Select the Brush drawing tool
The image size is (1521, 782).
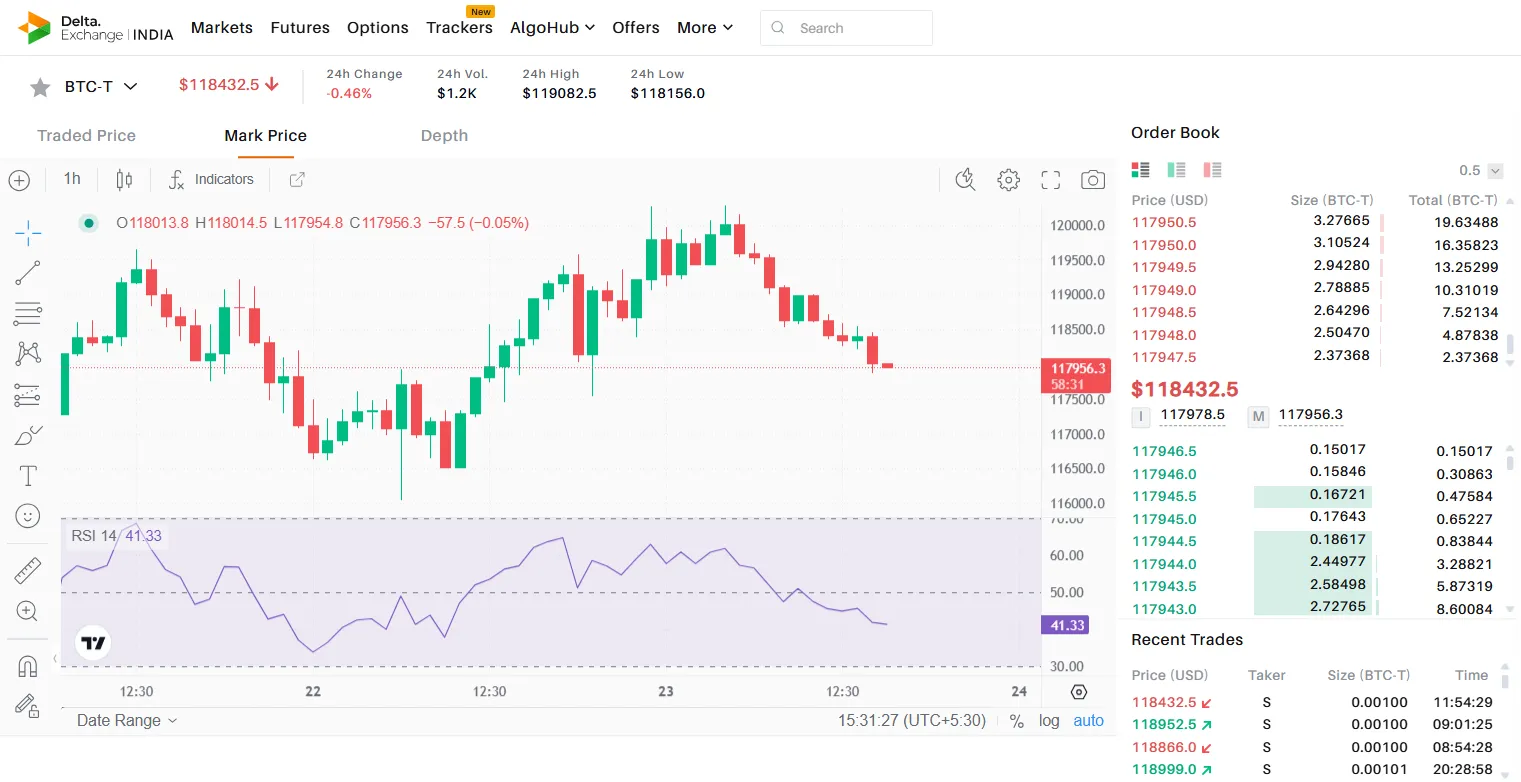[x=27, y=435]
